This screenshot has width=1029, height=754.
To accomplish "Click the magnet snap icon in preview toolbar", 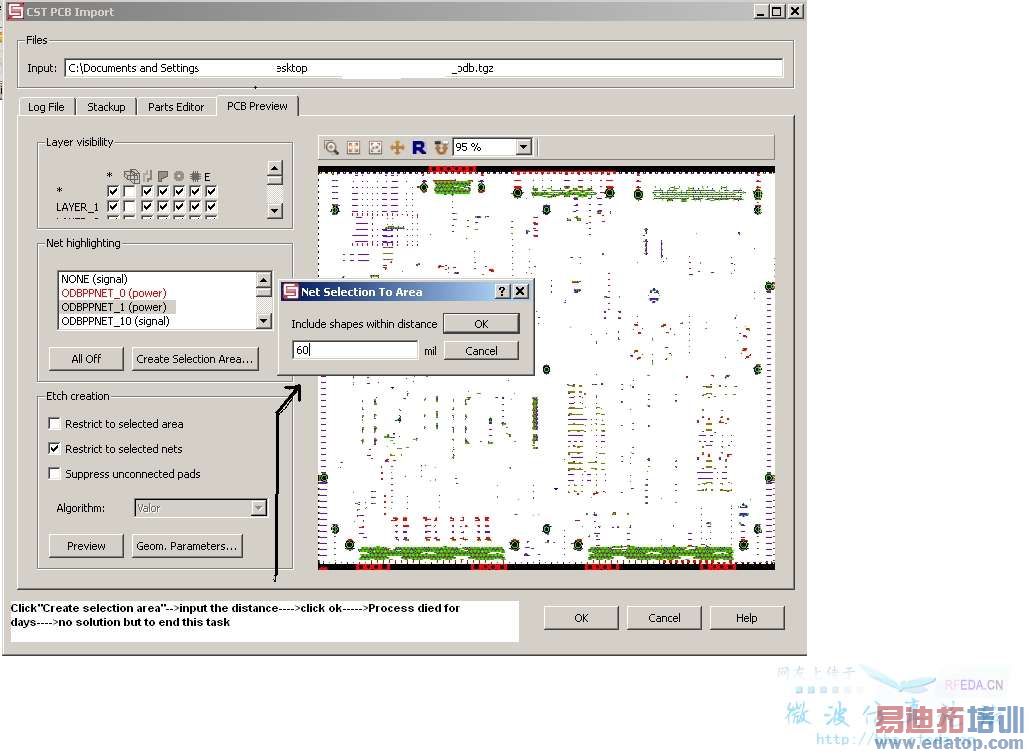I will click(x=441, y=148).
